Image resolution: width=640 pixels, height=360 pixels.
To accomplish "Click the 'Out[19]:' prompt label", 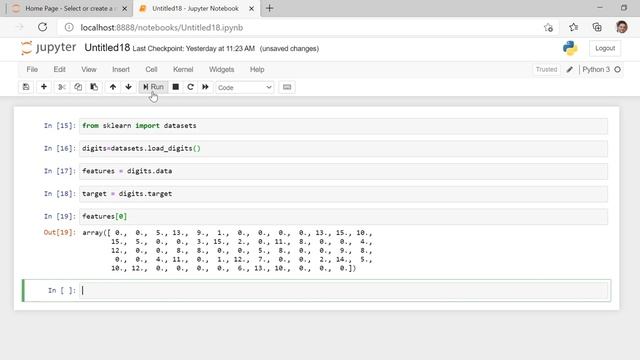I will [60, 232].
